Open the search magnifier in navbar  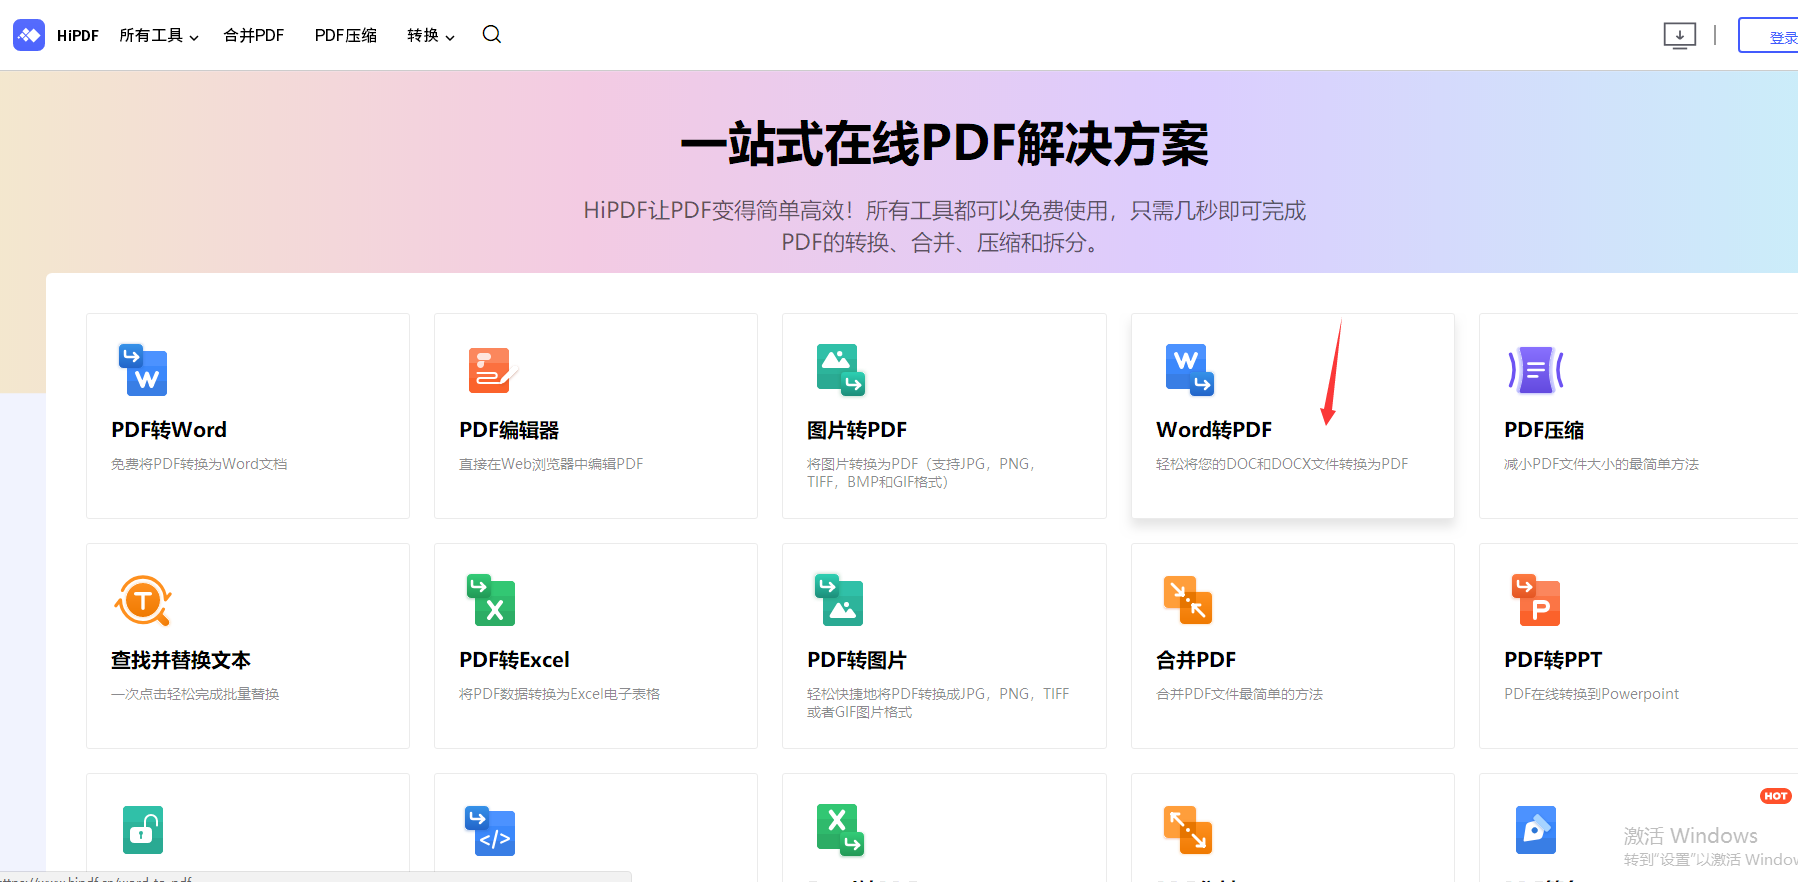point(492,35)
